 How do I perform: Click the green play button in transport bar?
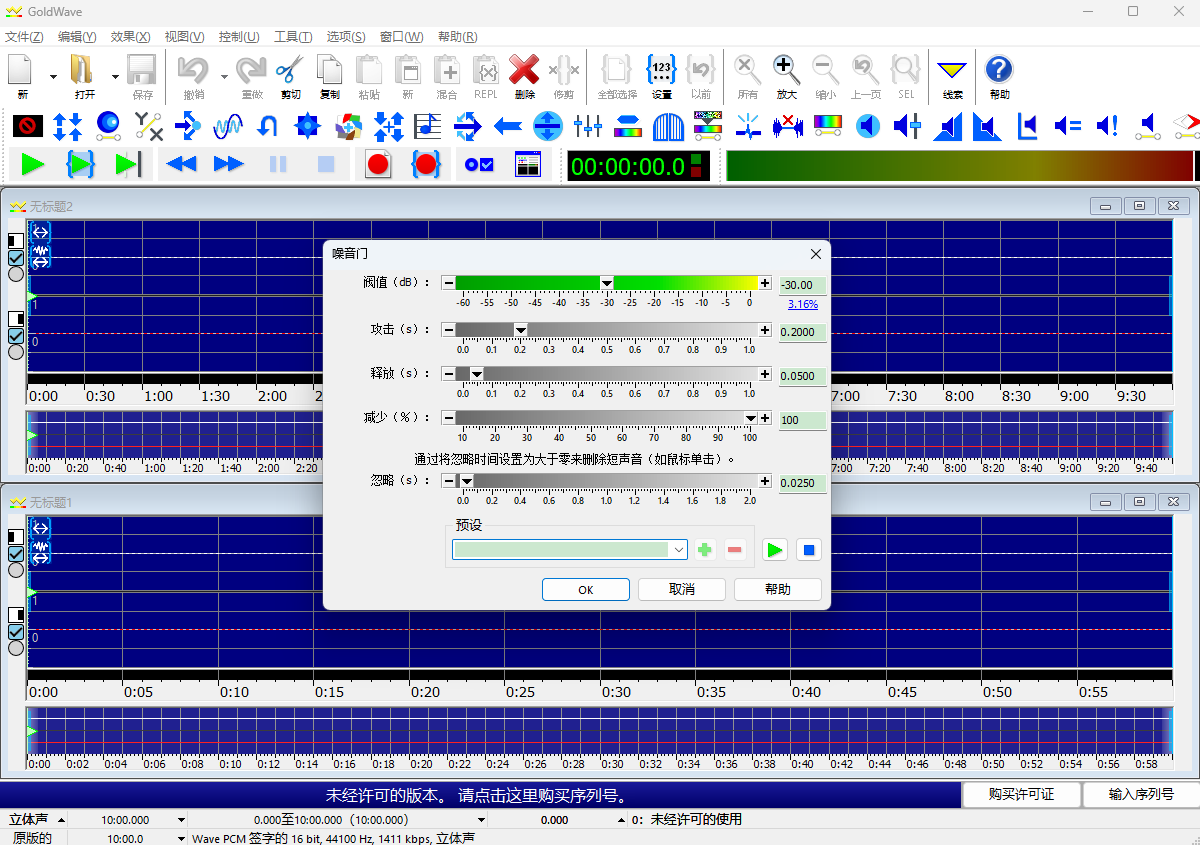click(33, 164)
